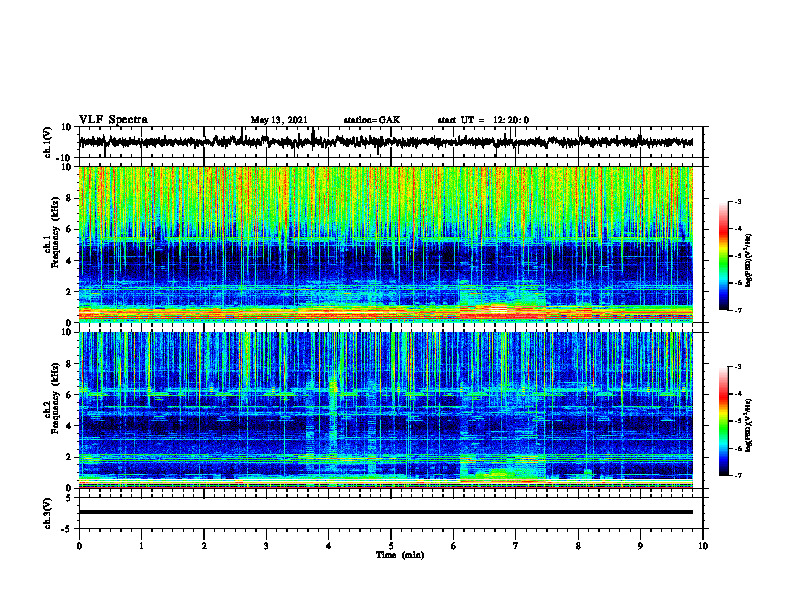
Task: Click the ch.2 spectrogram color scale bar
Action: pos(724,421)
